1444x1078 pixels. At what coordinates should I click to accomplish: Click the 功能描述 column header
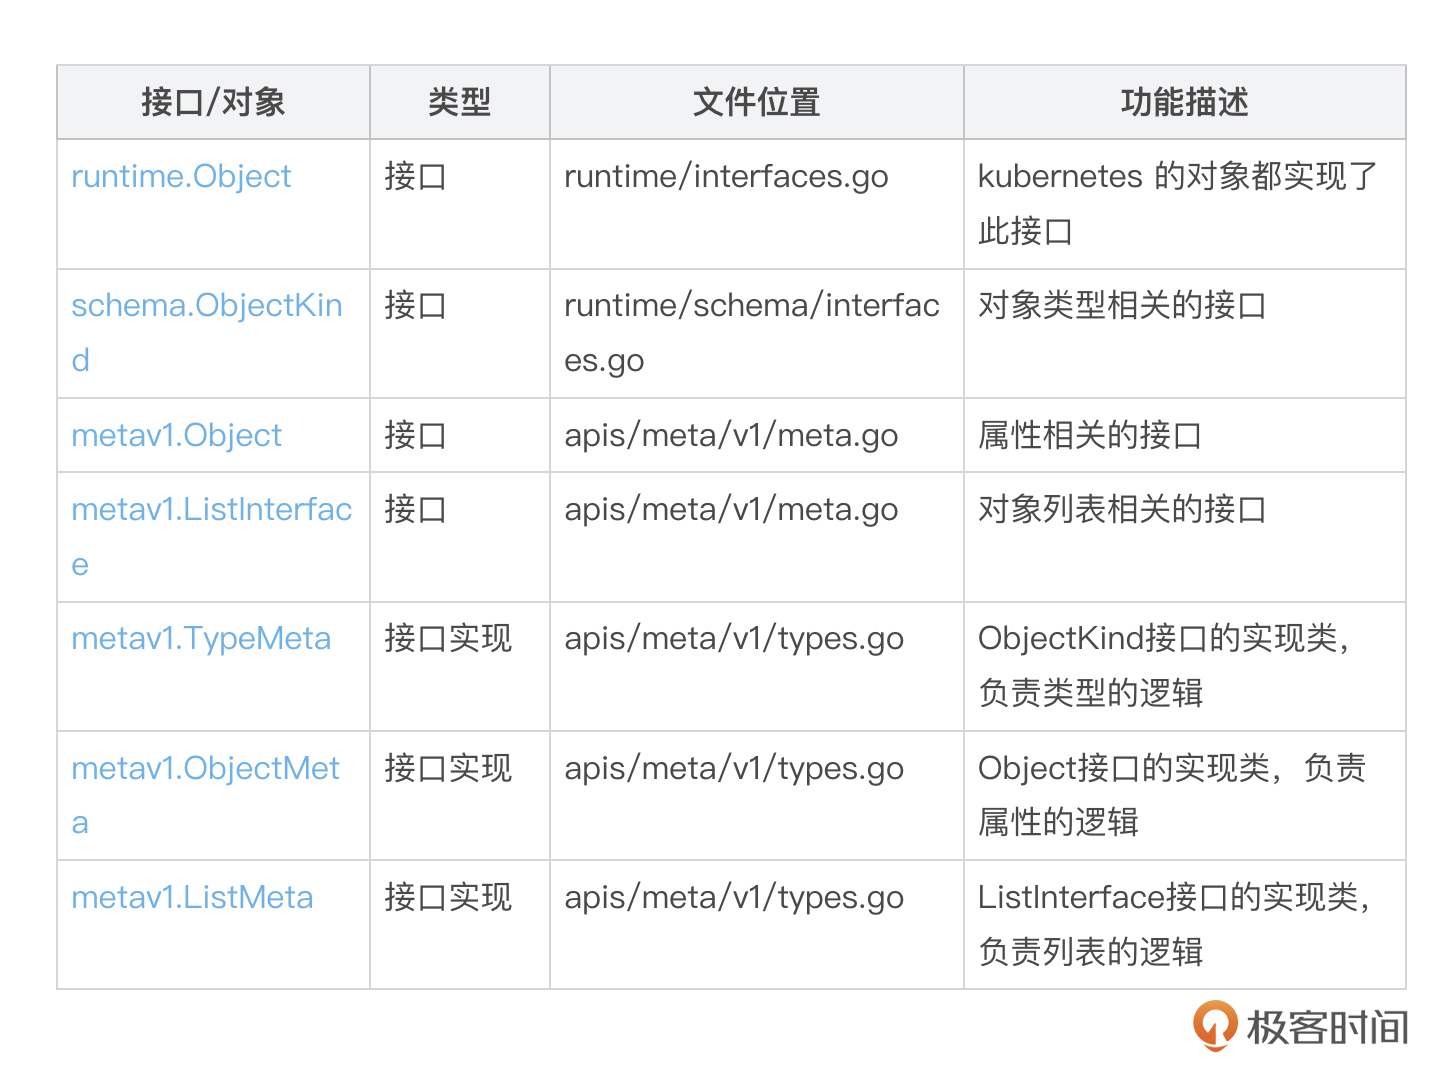coord(1184,102)
